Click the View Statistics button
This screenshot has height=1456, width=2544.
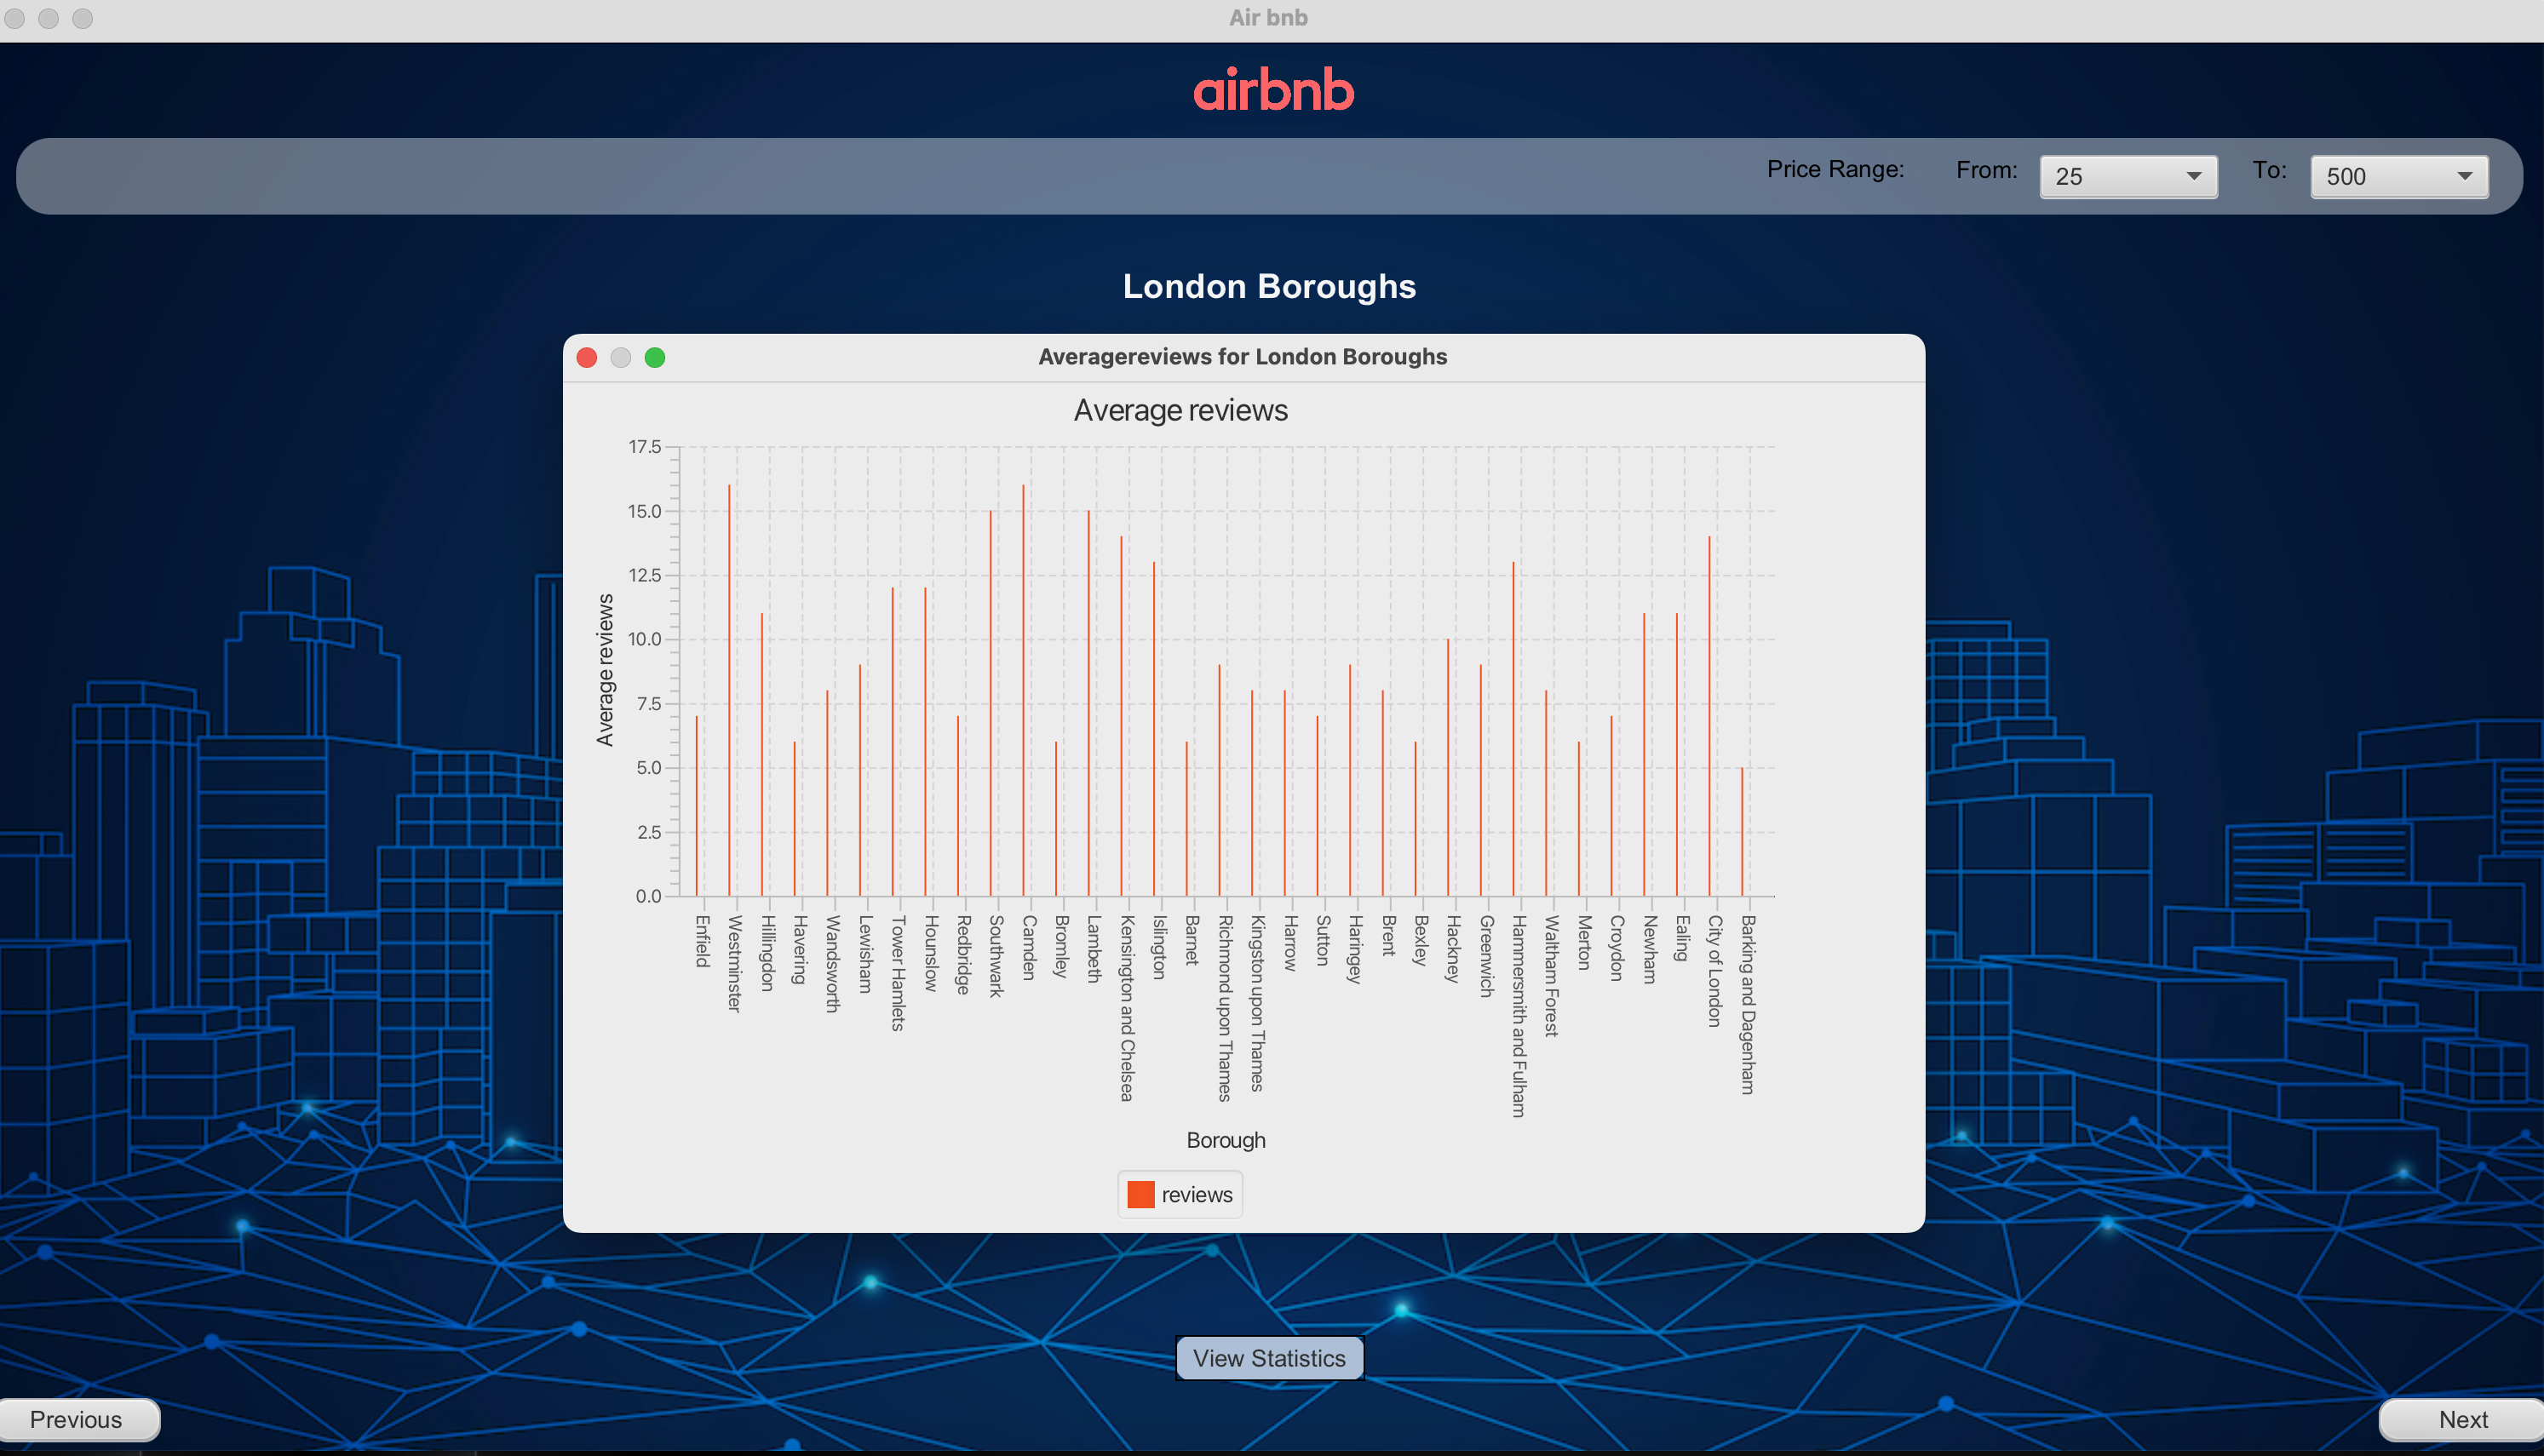[1269, 1357]
